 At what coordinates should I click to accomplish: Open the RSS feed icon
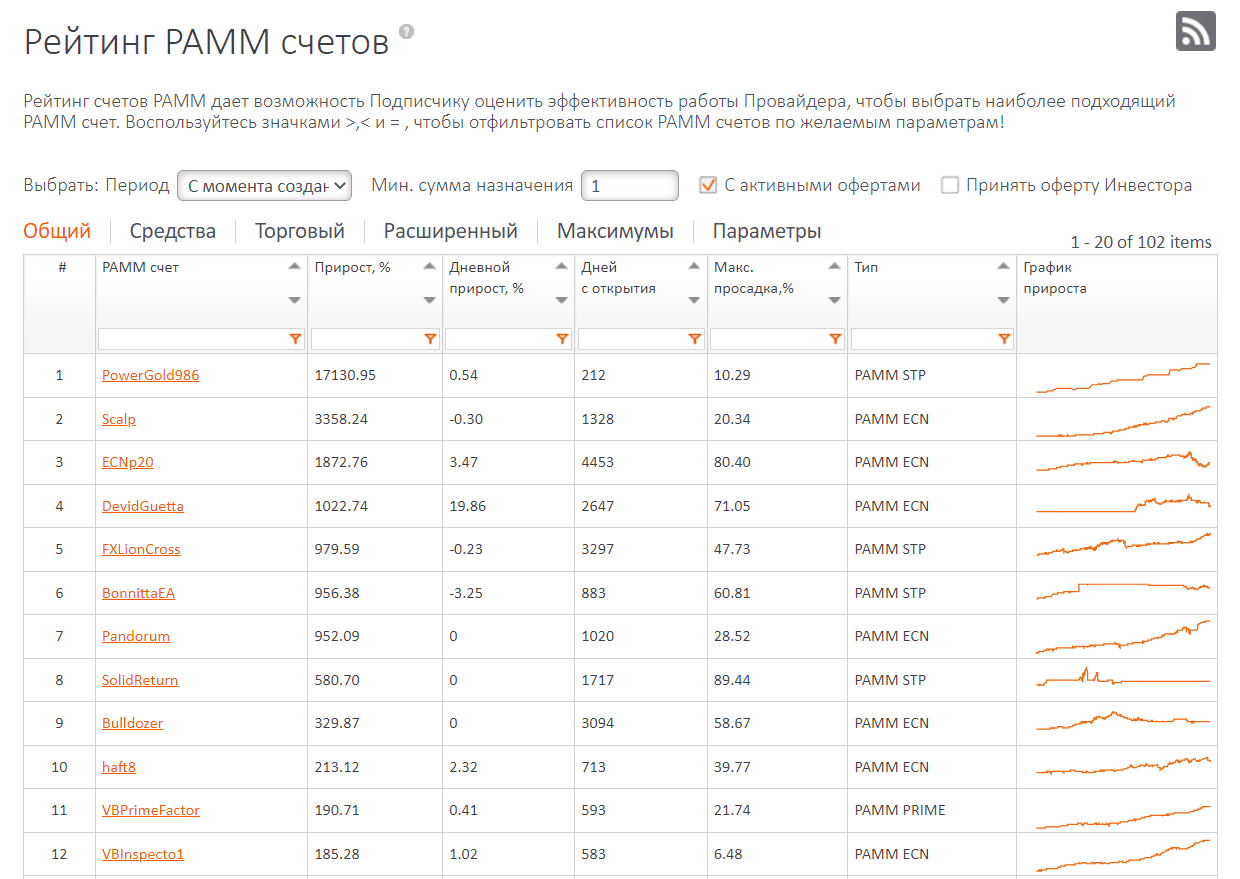(1195, 30)
